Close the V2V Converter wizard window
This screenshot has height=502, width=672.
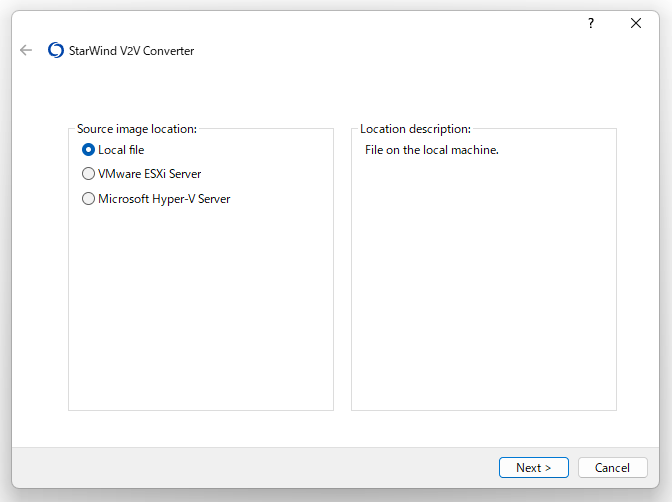636,23
